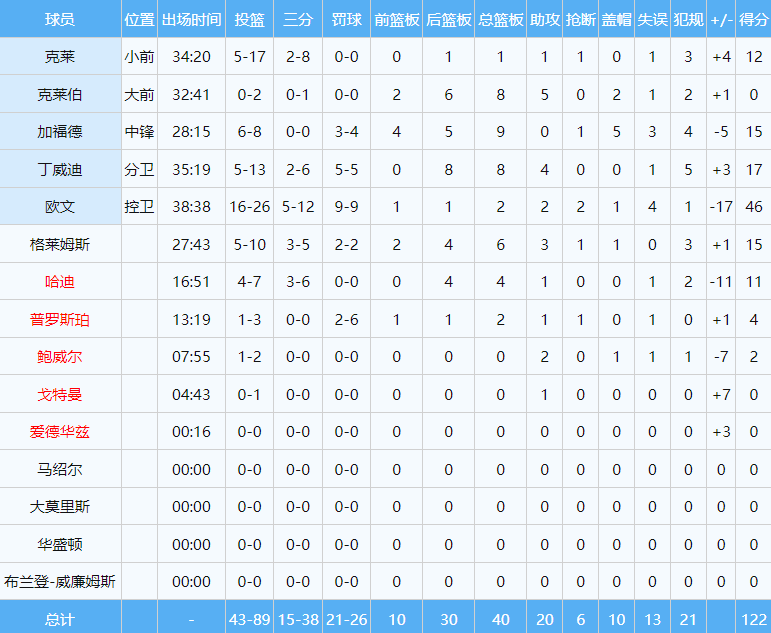The height and width of the screenshot is (633, 771).
Task: Select 丁威迪's score of 17
Action: click(754, 170)
